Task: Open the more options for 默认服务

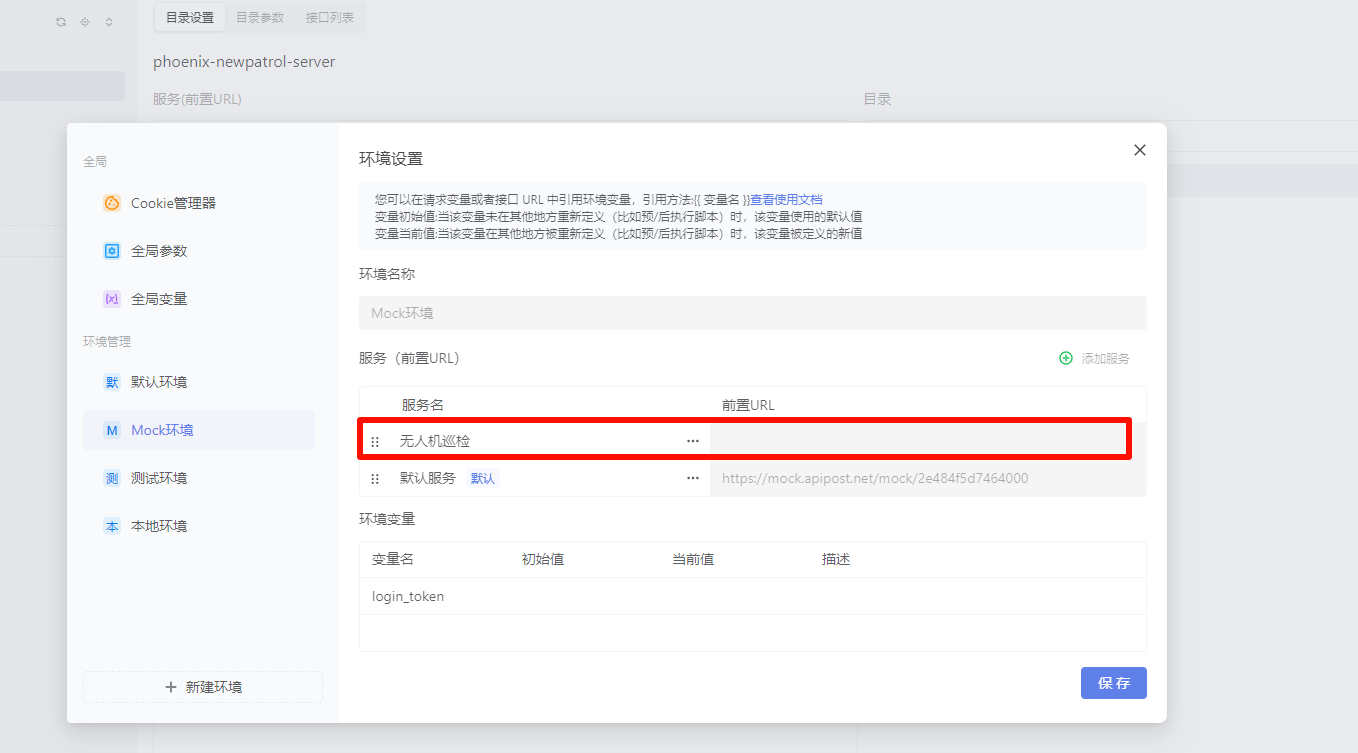Action: (693, 479)
